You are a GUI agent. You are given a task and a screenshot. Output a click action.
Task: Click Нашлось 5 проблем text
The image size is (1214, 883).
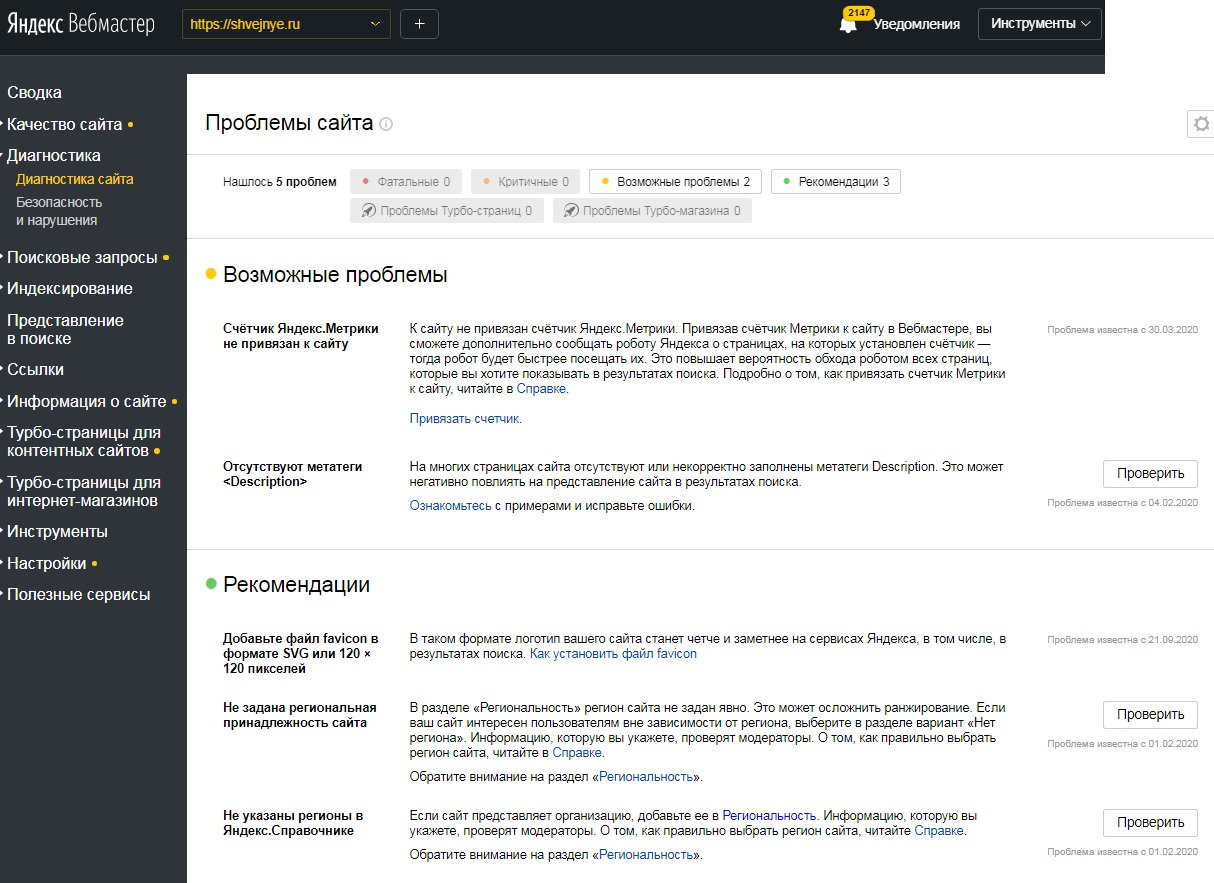(280, 182)
